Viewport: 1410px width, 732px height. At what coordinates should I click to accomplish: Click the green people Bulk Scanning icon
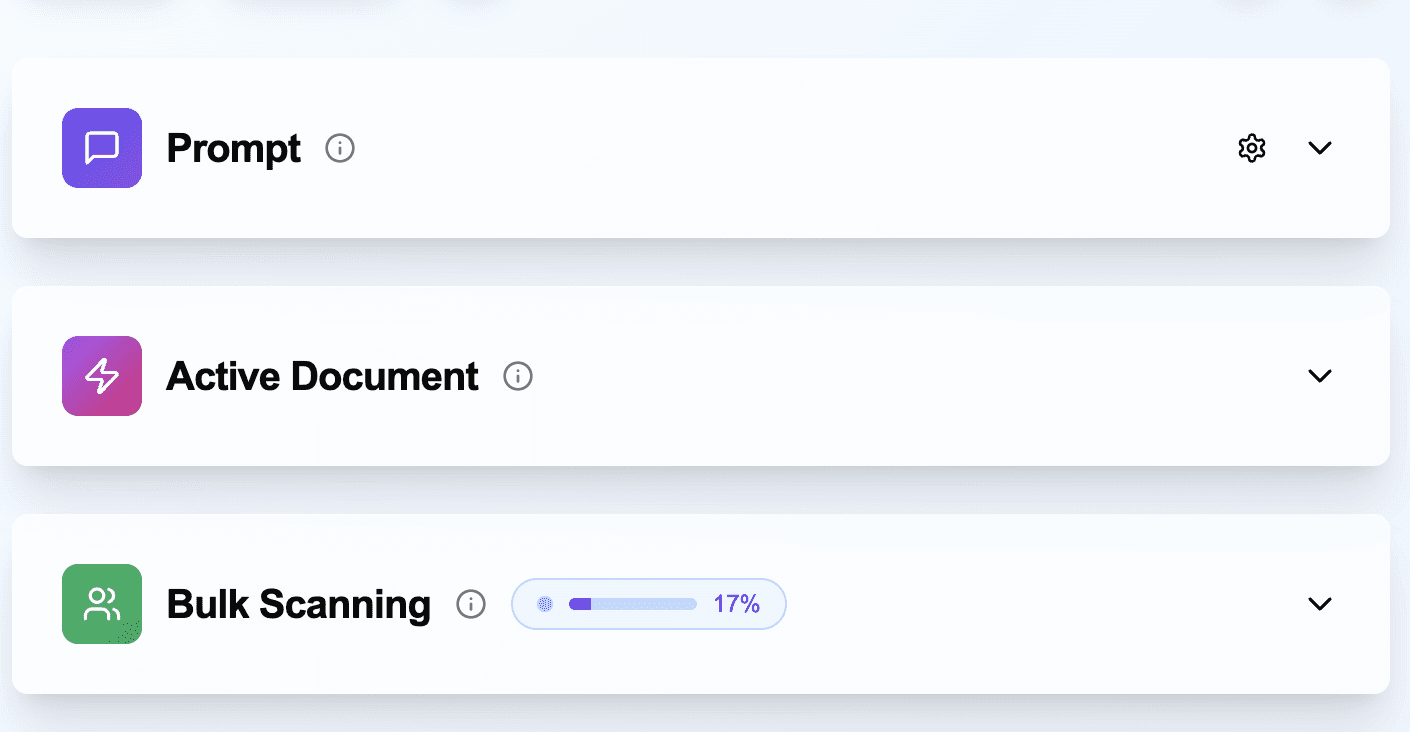click(102, 604)
